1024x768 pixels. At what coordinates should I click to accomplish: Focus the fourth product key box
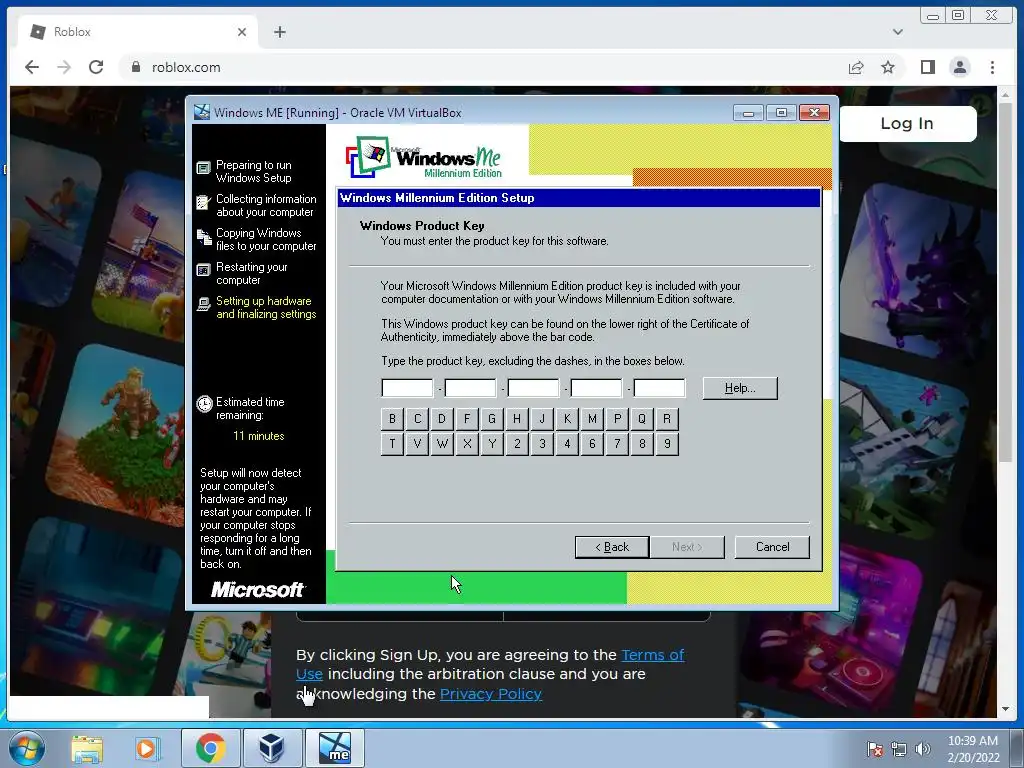(596, 388)
